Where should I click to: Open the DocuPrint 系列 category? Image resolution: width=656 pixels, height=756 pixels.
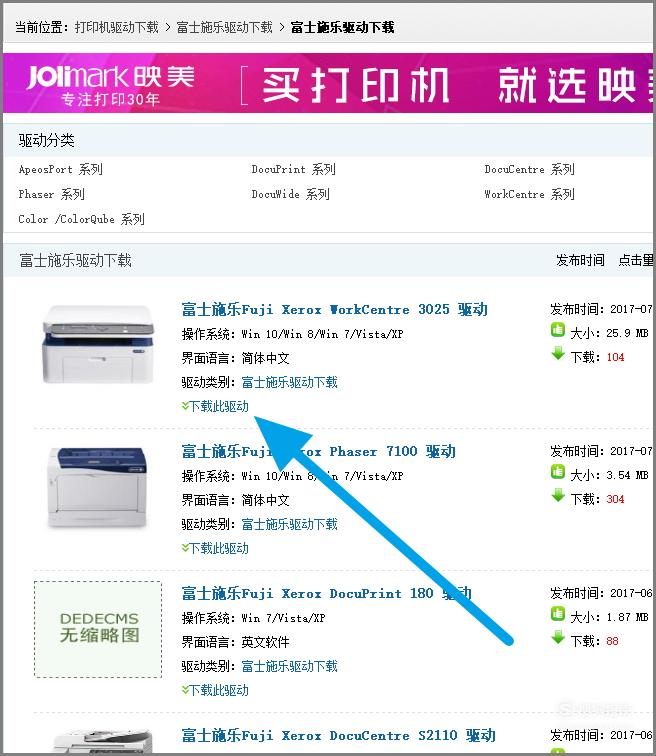[294, 169]
